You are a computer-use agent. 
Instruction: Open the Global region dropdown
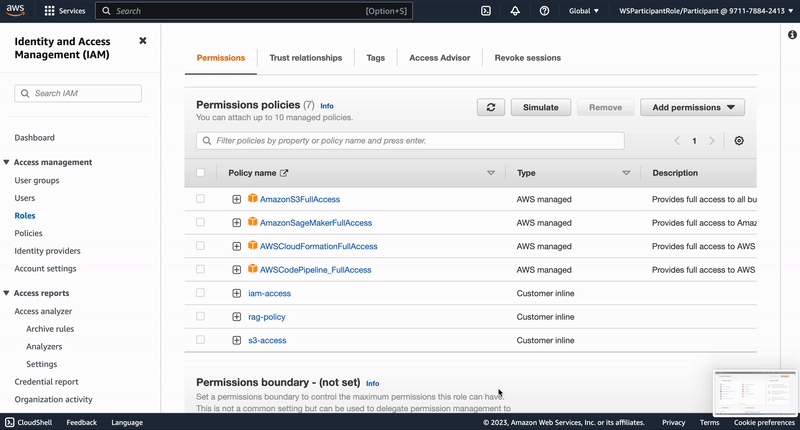(584, 11)
